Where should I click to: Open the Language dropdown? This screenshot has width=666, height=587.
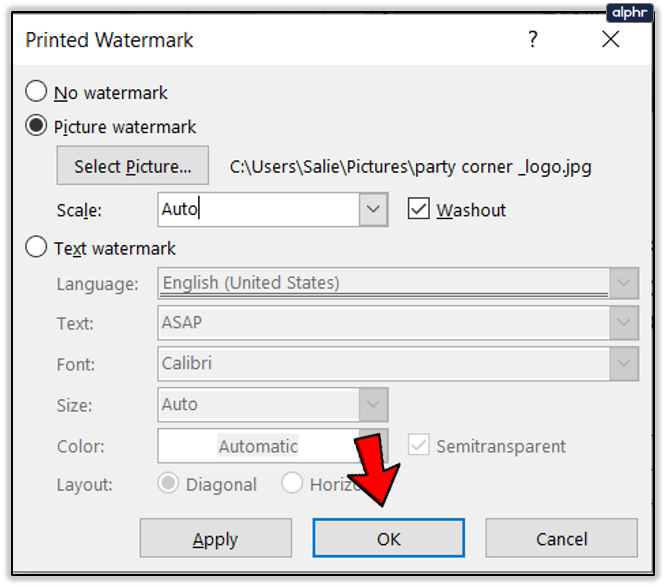625,284
